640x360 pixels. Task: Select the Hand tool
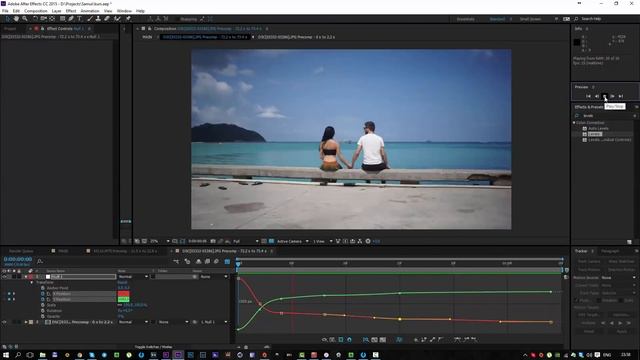16,19
